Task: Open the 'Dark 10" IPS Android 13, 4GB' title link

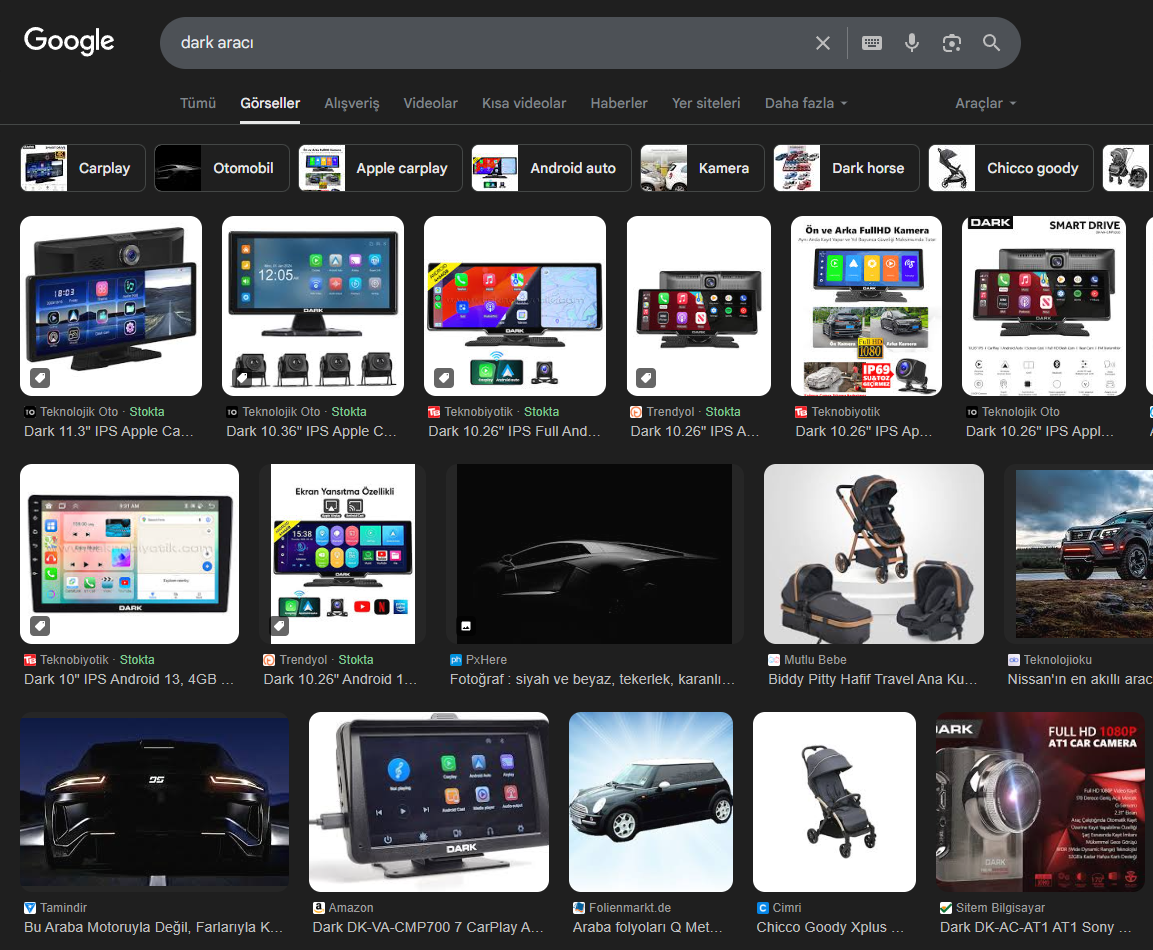Action: 129,679
